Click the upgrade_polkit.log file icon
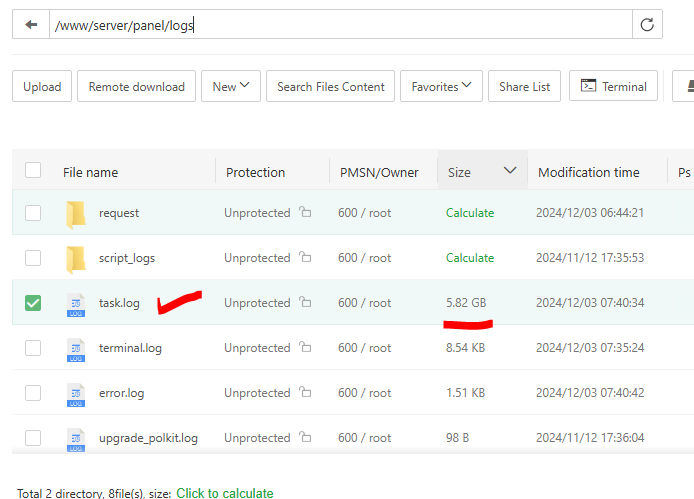Image resolution: width=694 pixels, height=499 pixels. coord(76,440)
